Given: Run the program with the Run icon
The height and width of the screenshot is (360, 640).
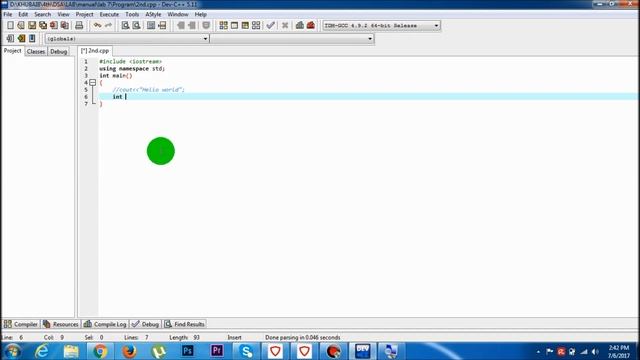Looking at the screenshot, I should tap(234, 25).
